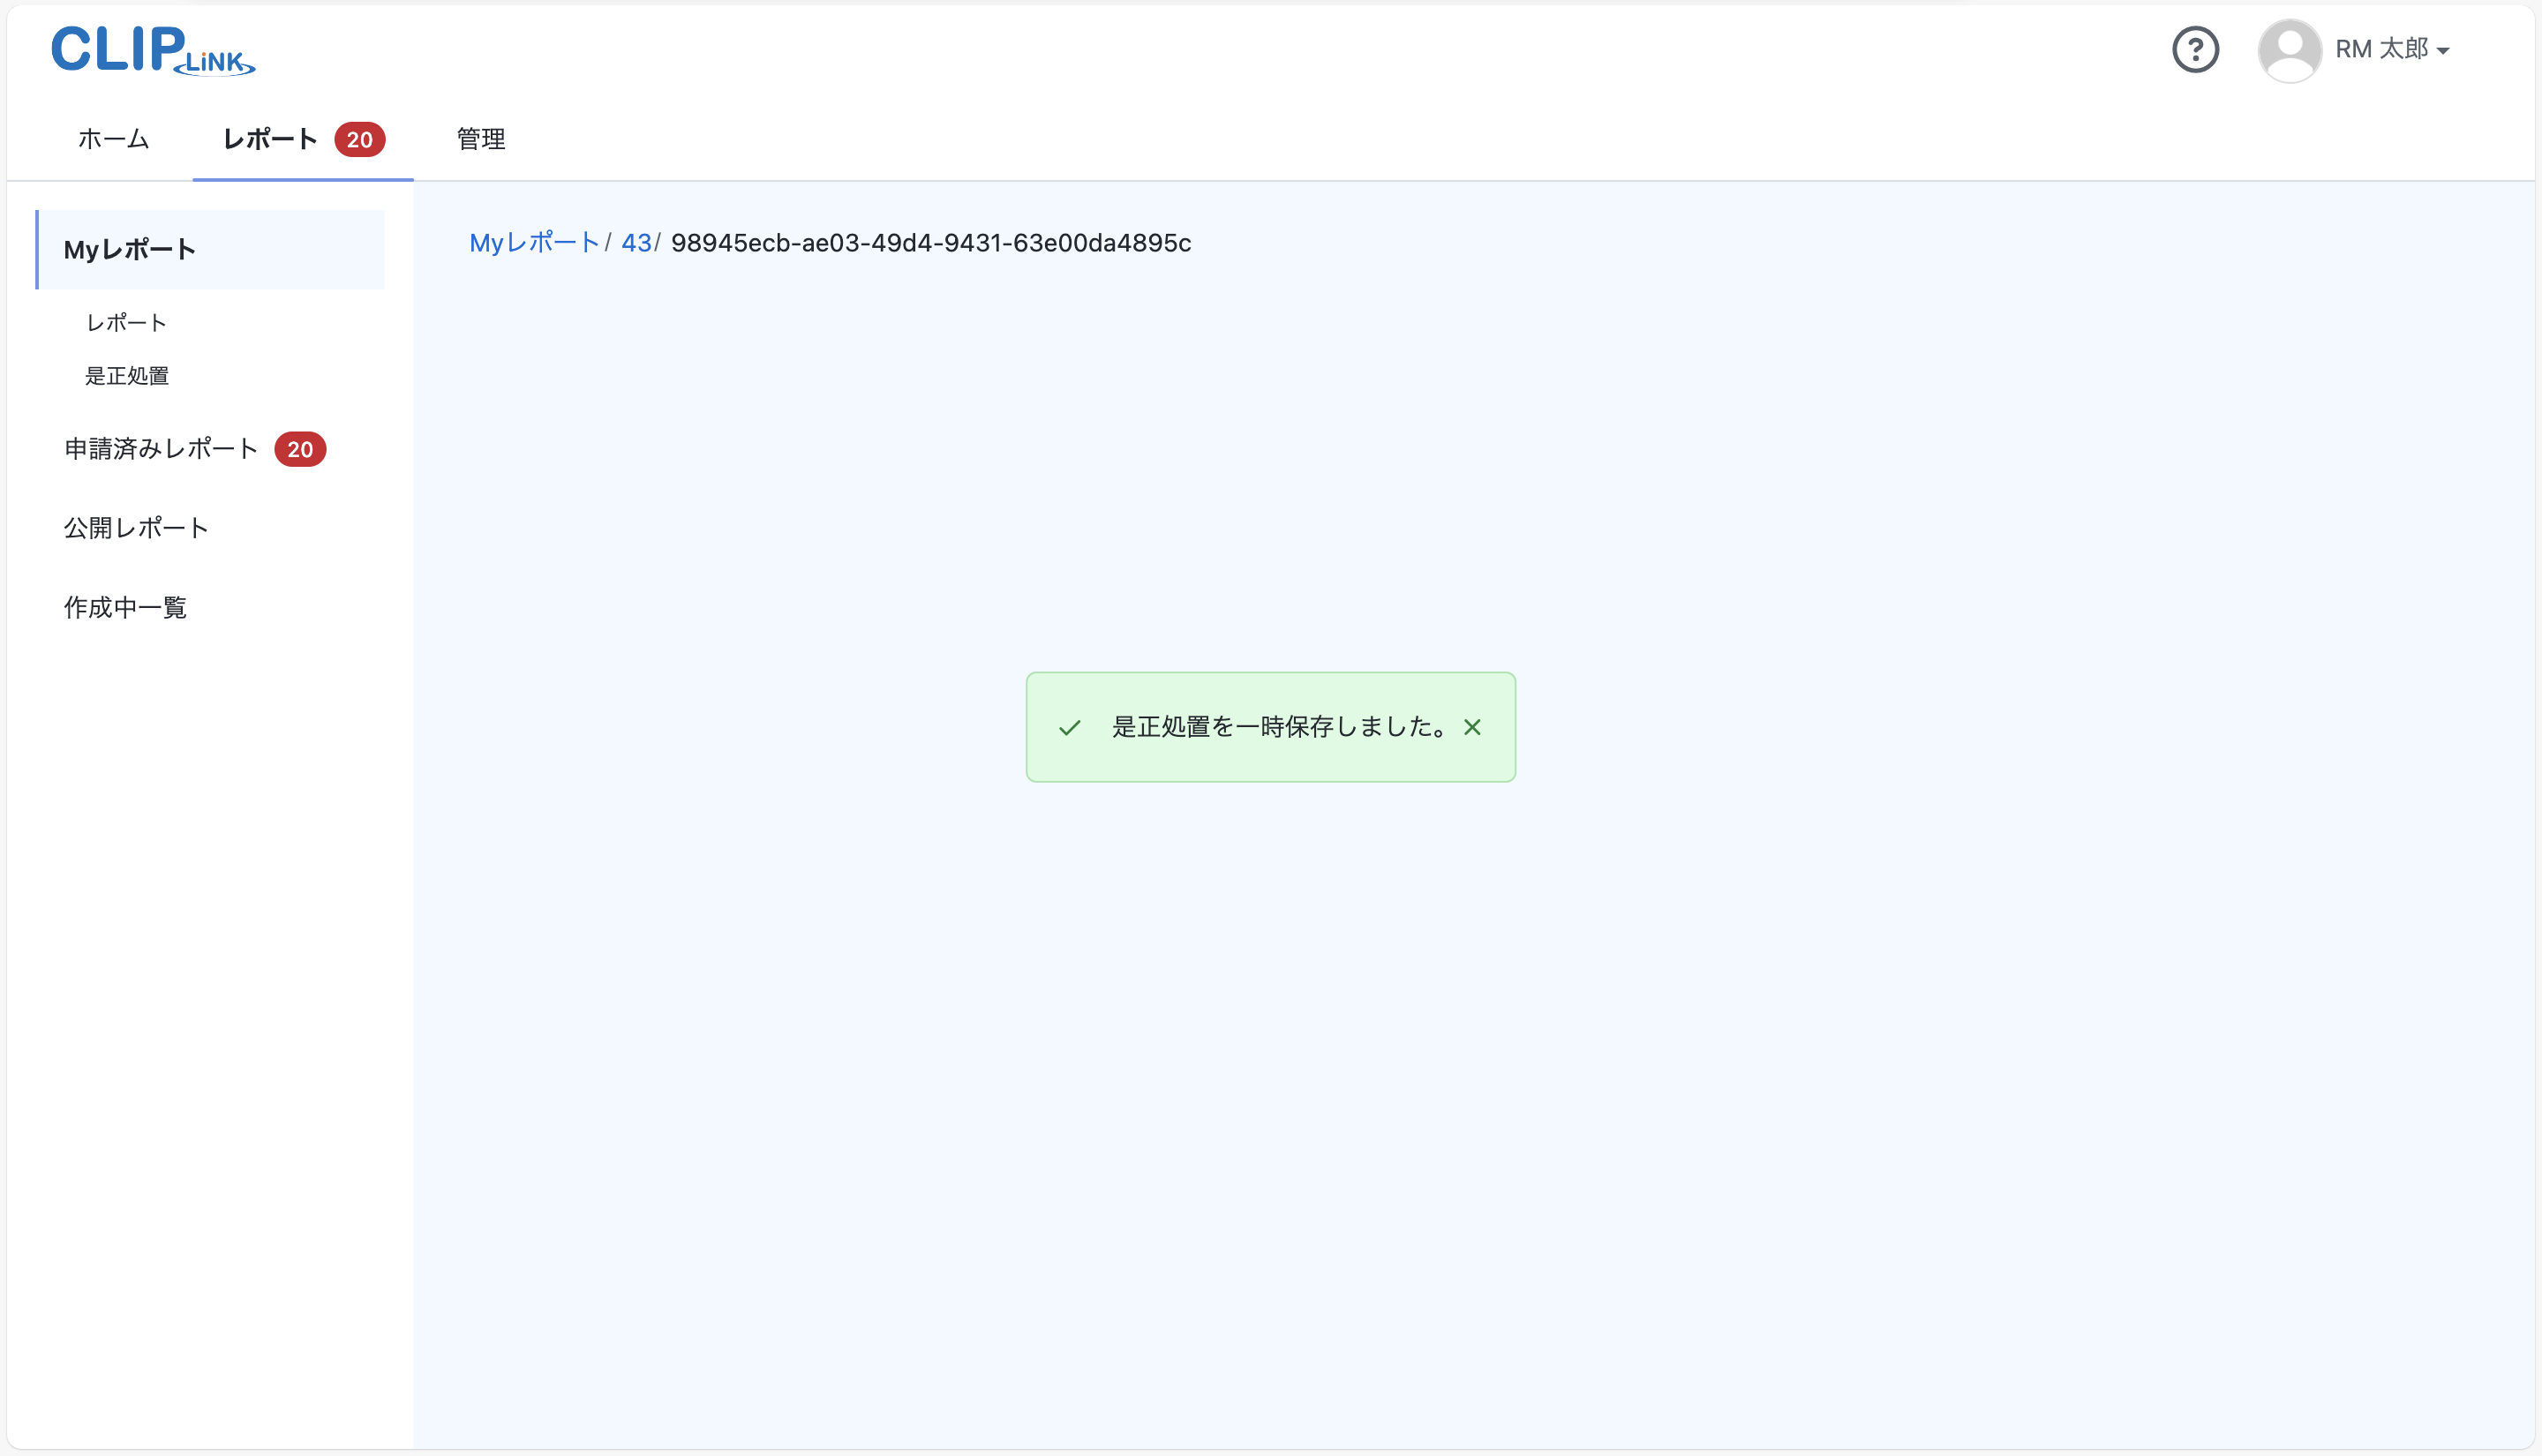The image size is (2542, 1456).
Task: Click the 20 badge on レポート tab
Action: [359, 139]
